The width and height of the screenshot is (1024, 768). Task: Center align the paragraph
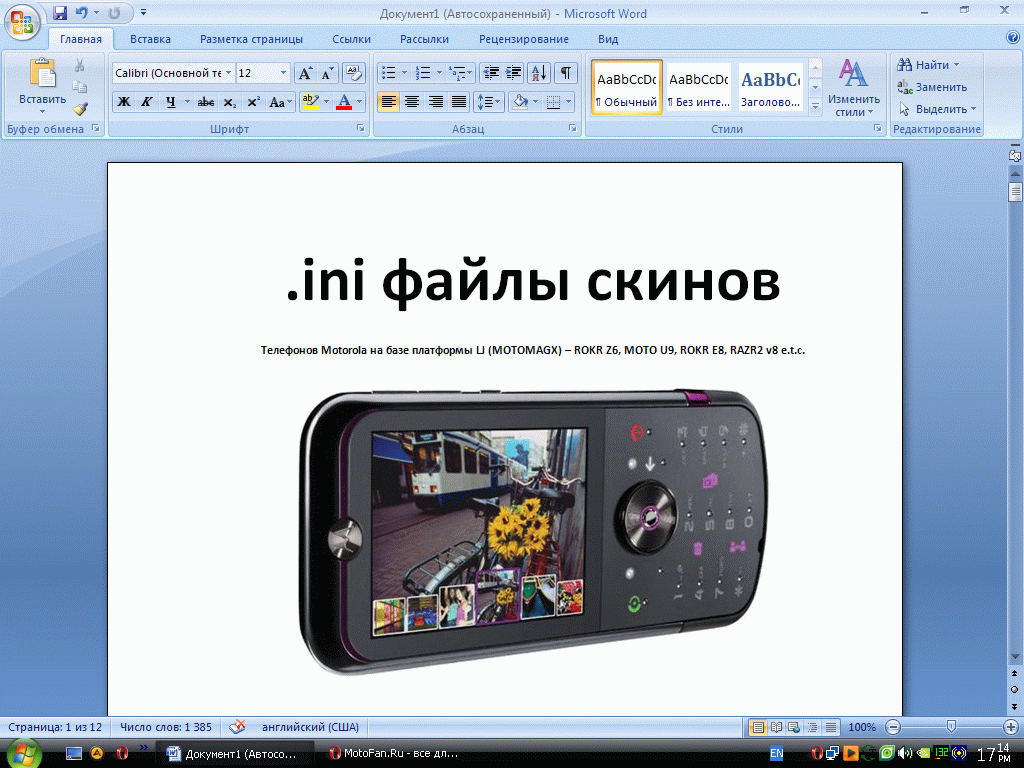point(412,102)
